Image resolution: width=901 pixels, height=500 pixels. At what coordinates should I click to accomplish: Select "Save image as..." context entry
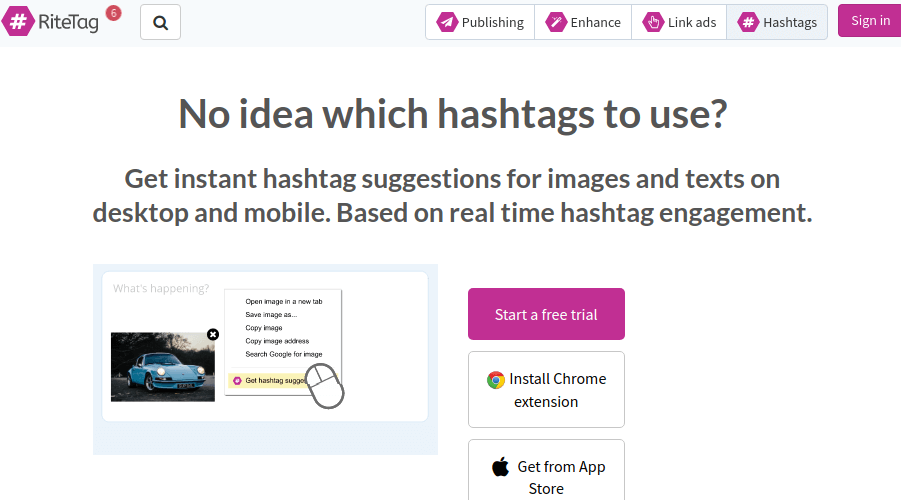[x=271, y=315]
